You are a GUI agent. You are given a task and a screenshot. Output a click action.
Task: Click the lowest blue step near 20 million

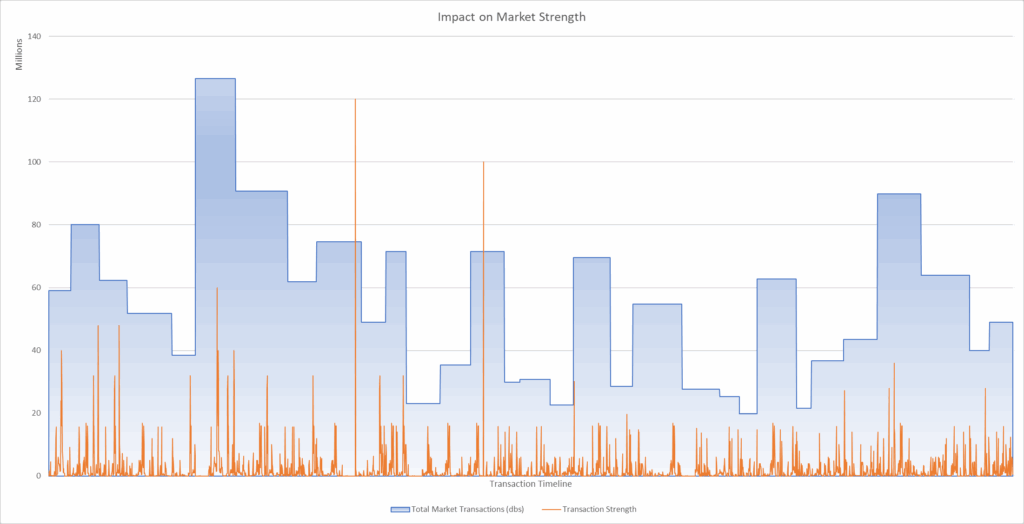748,414
